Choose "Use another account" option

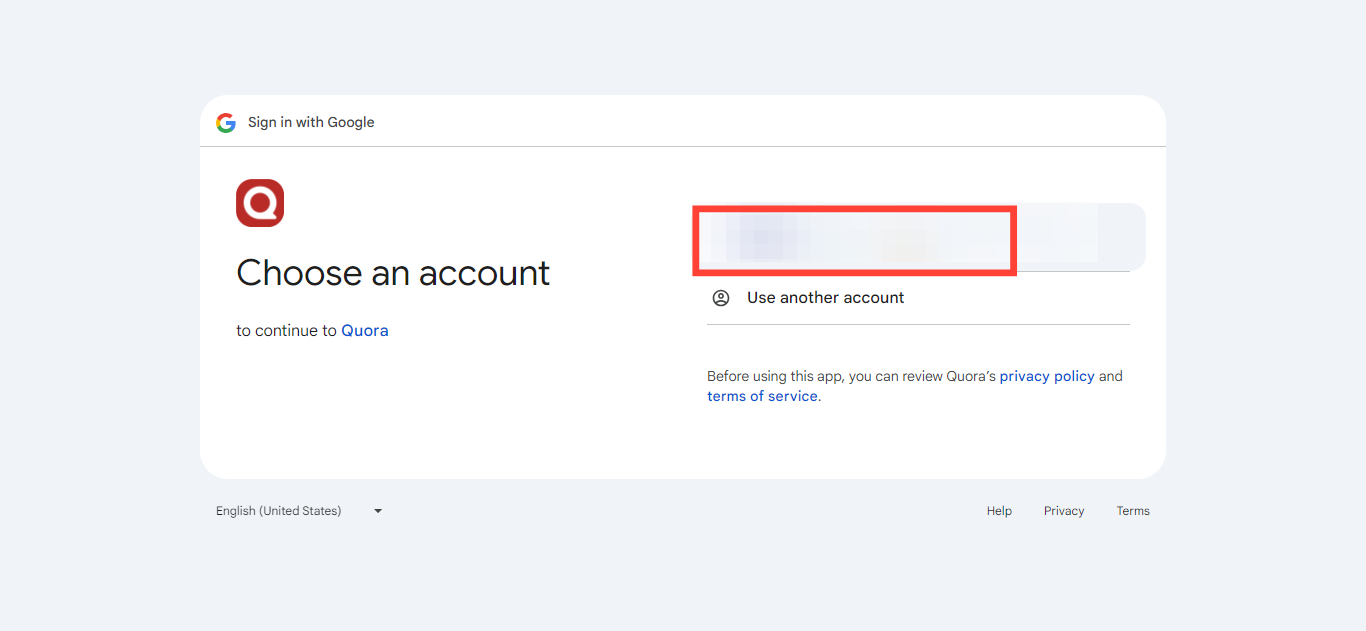[825, 298]
